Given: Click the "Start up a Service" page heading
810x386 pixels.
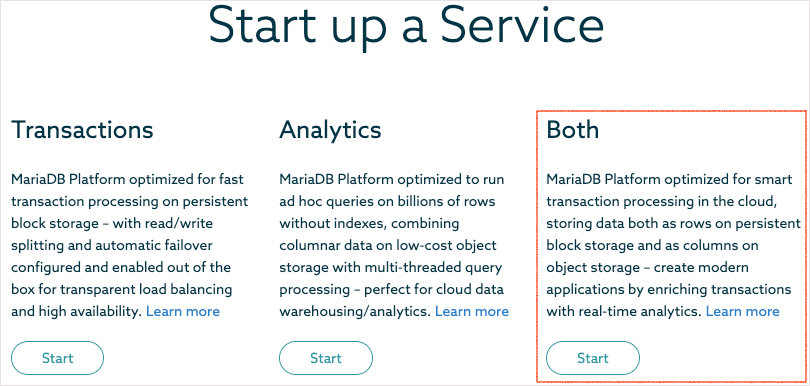Looking at the screenshot, I should tap(406, 25).
